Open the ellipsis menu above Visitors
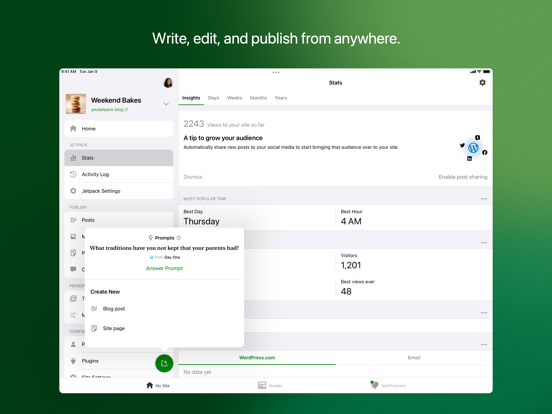 (x=484, y=243)
